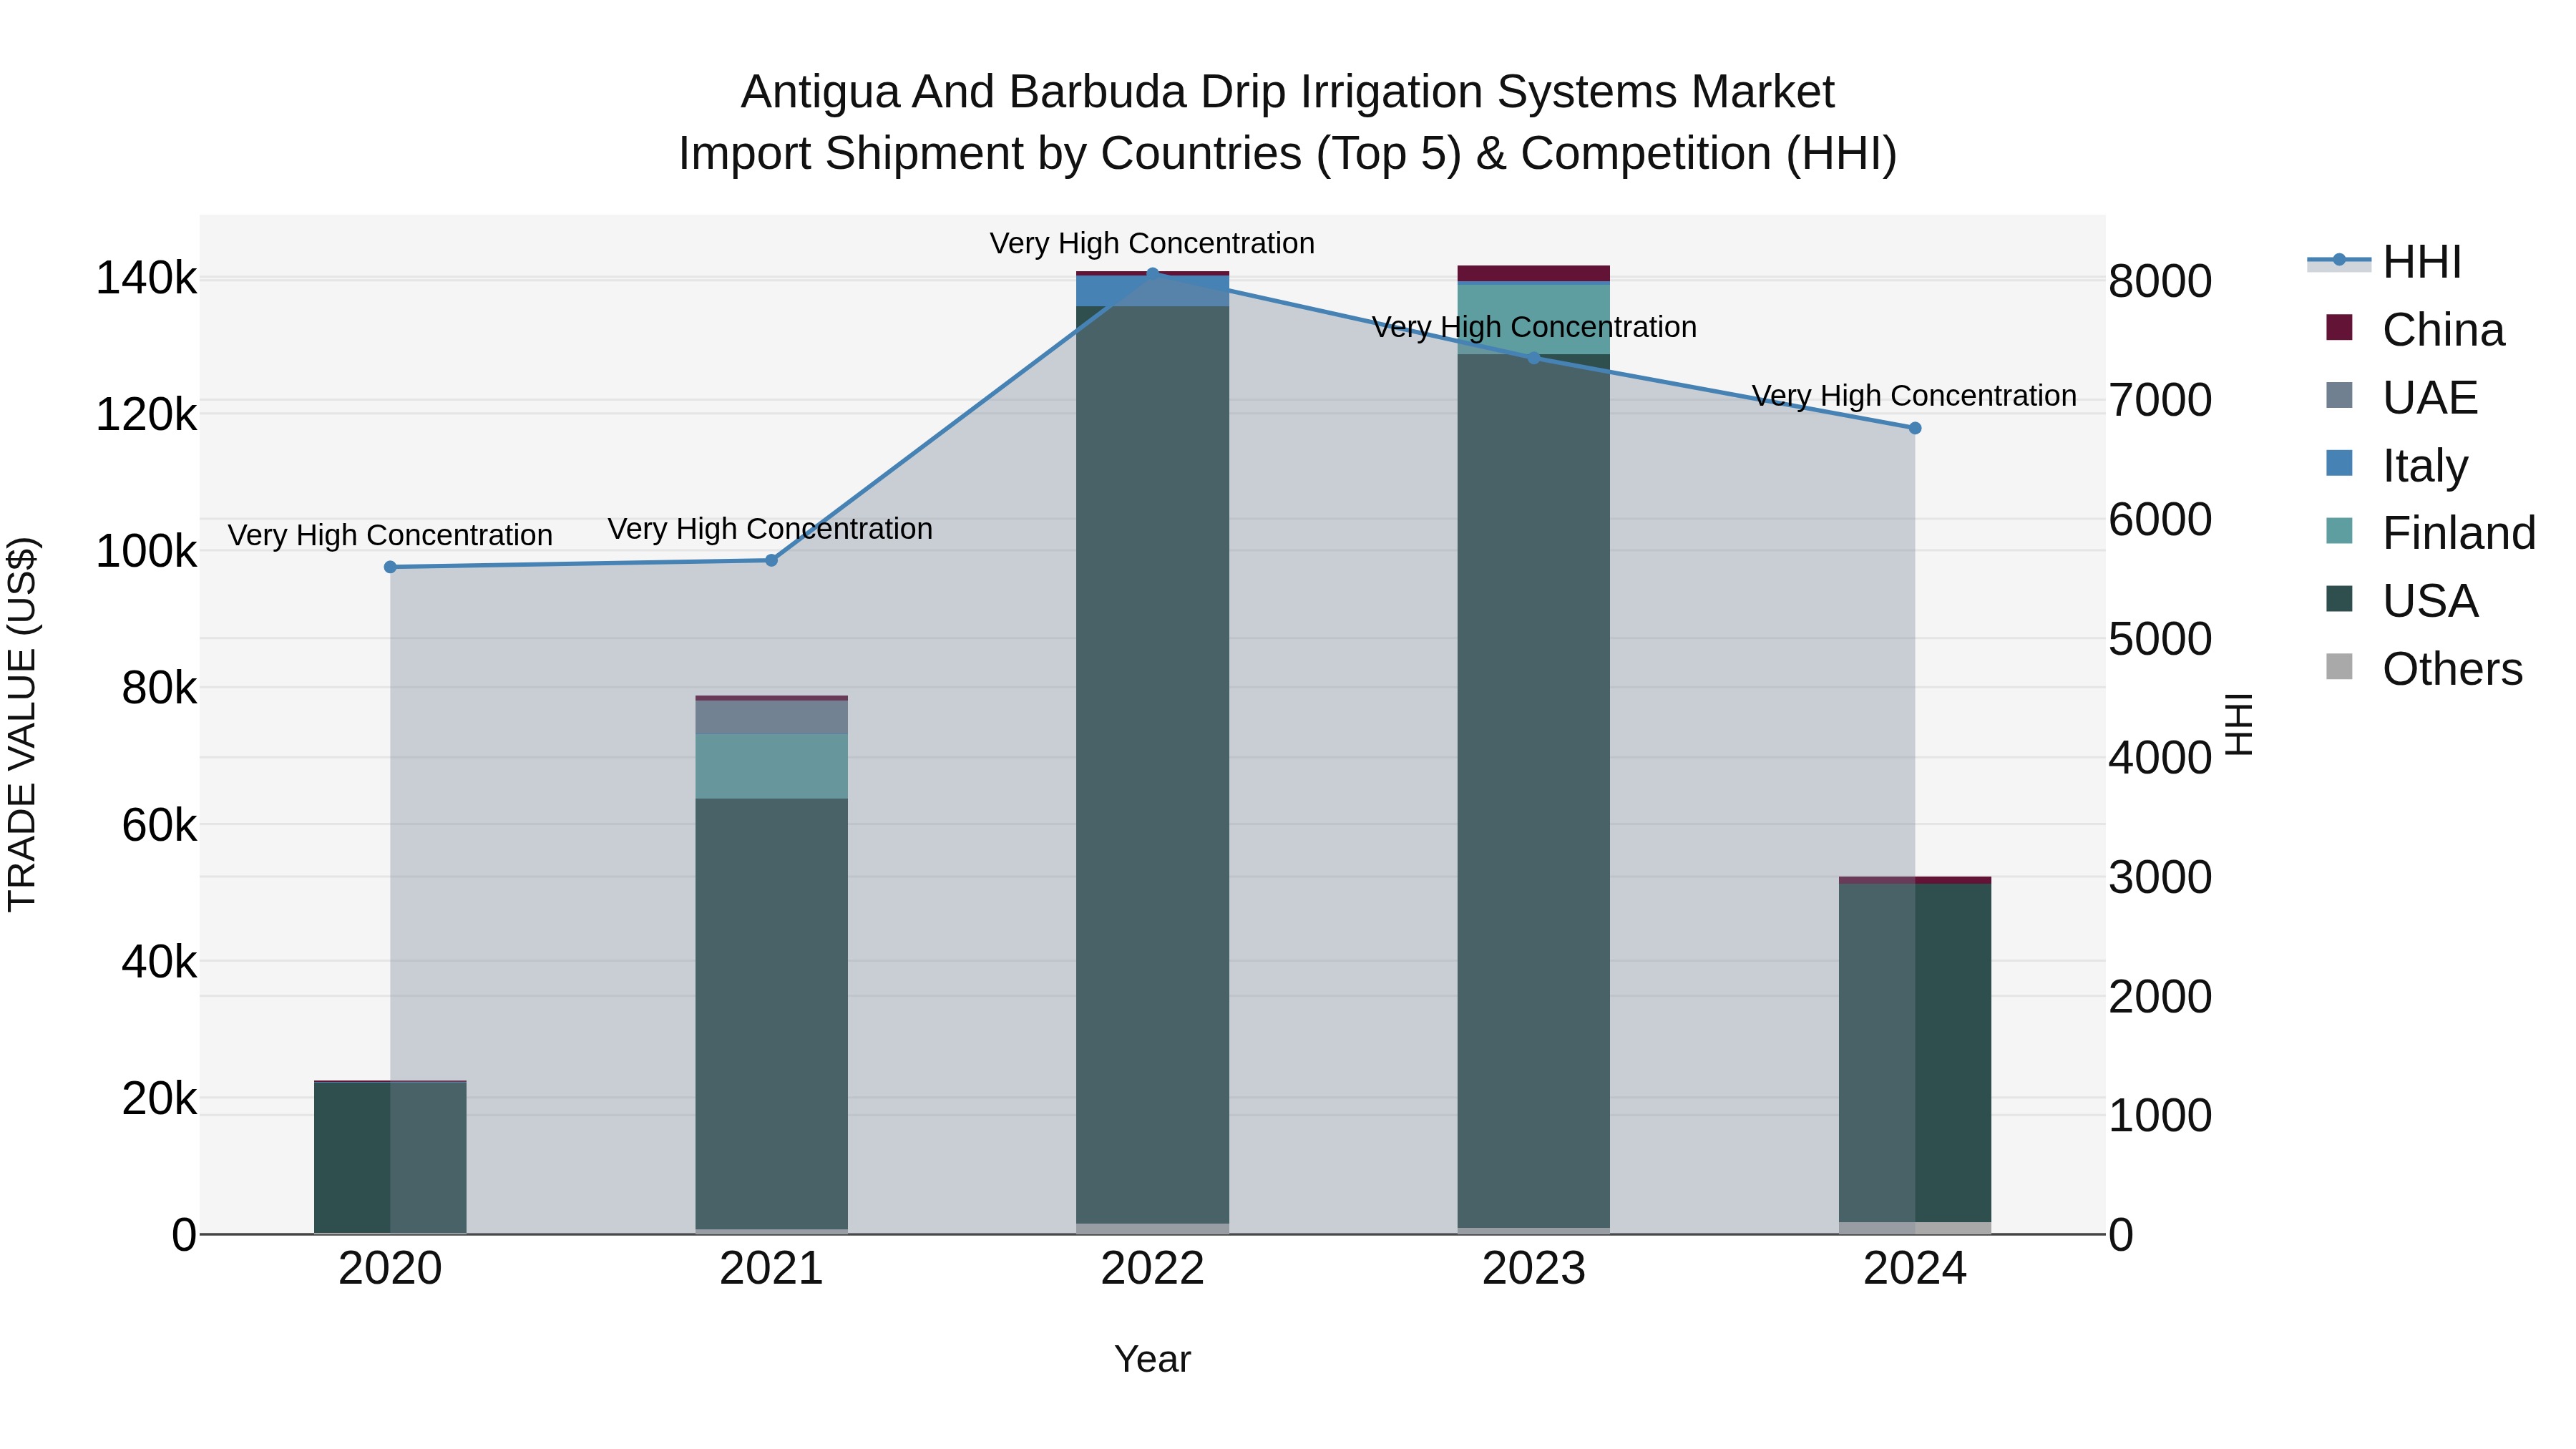Click the Year axis title
The width and height of the screenshot is (2576, 1449).
(1152, 1359)
